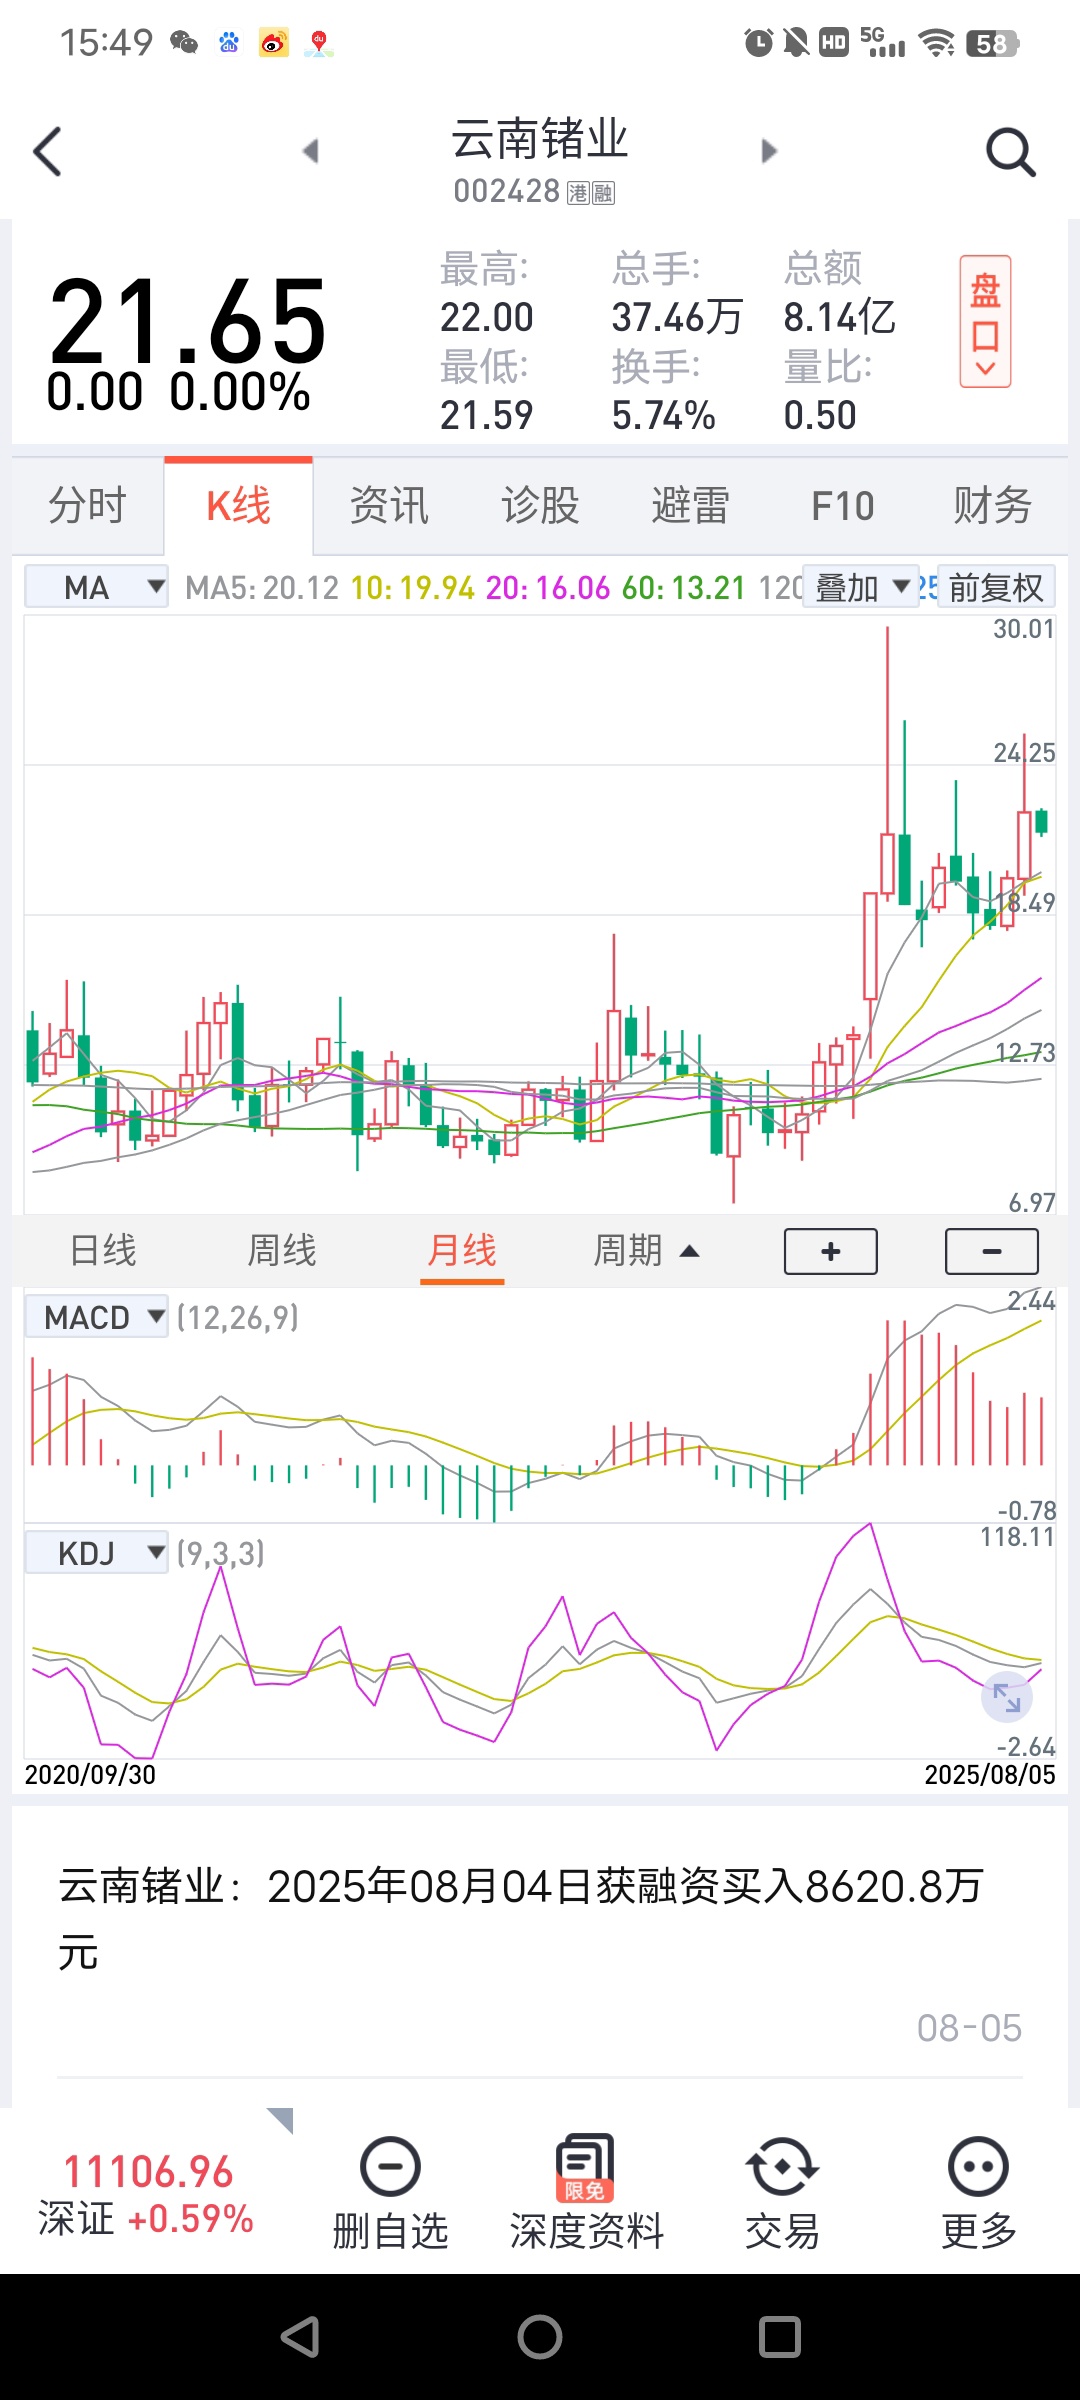This screenshot has height=2400, width=1080.
Task: Open the 诊股 tab
Action: [x=540, y=505]
